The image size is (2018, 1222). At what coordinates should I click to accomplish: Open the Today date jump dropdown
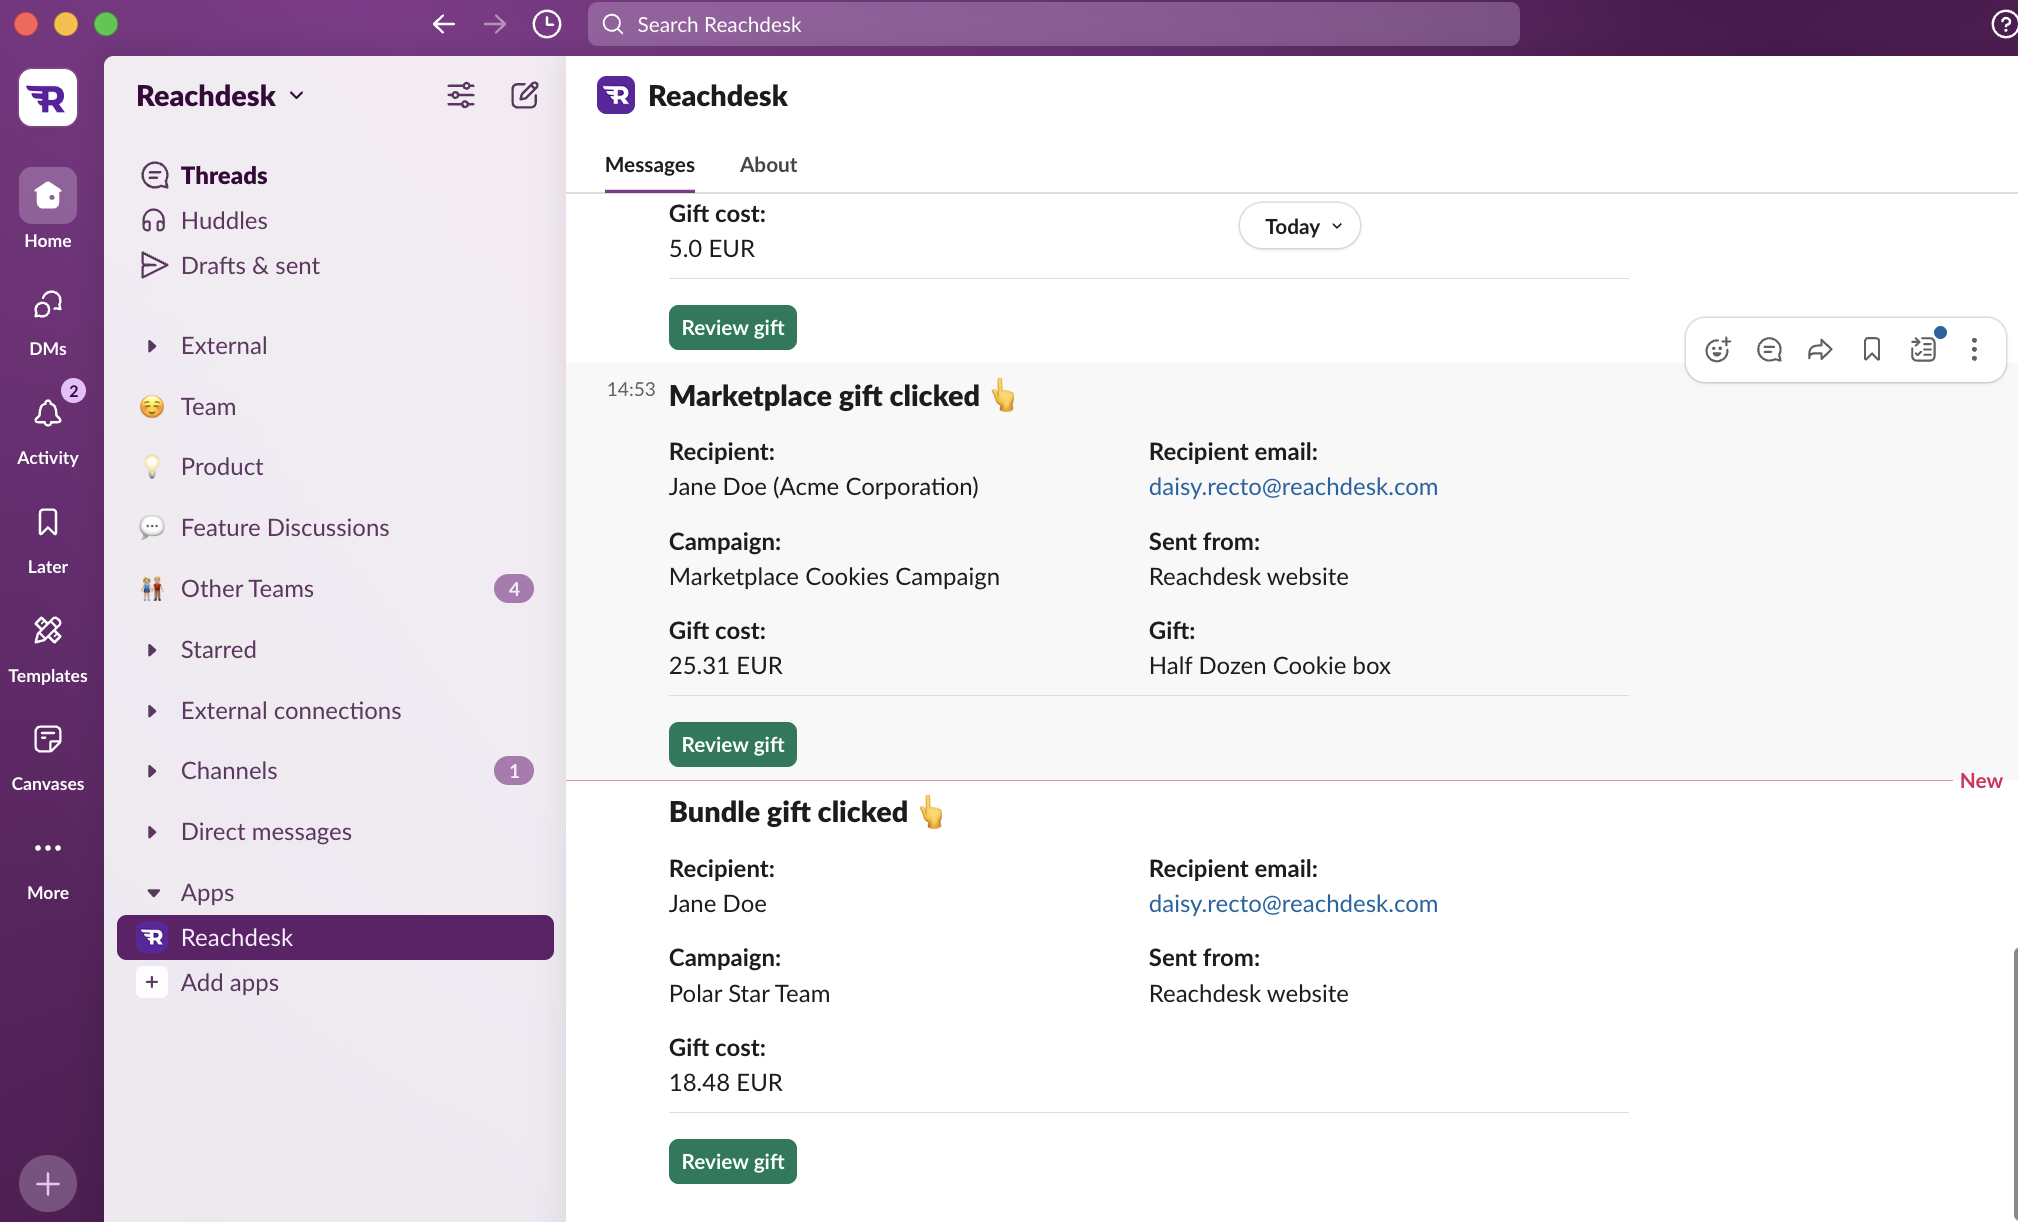[1300, 226]
